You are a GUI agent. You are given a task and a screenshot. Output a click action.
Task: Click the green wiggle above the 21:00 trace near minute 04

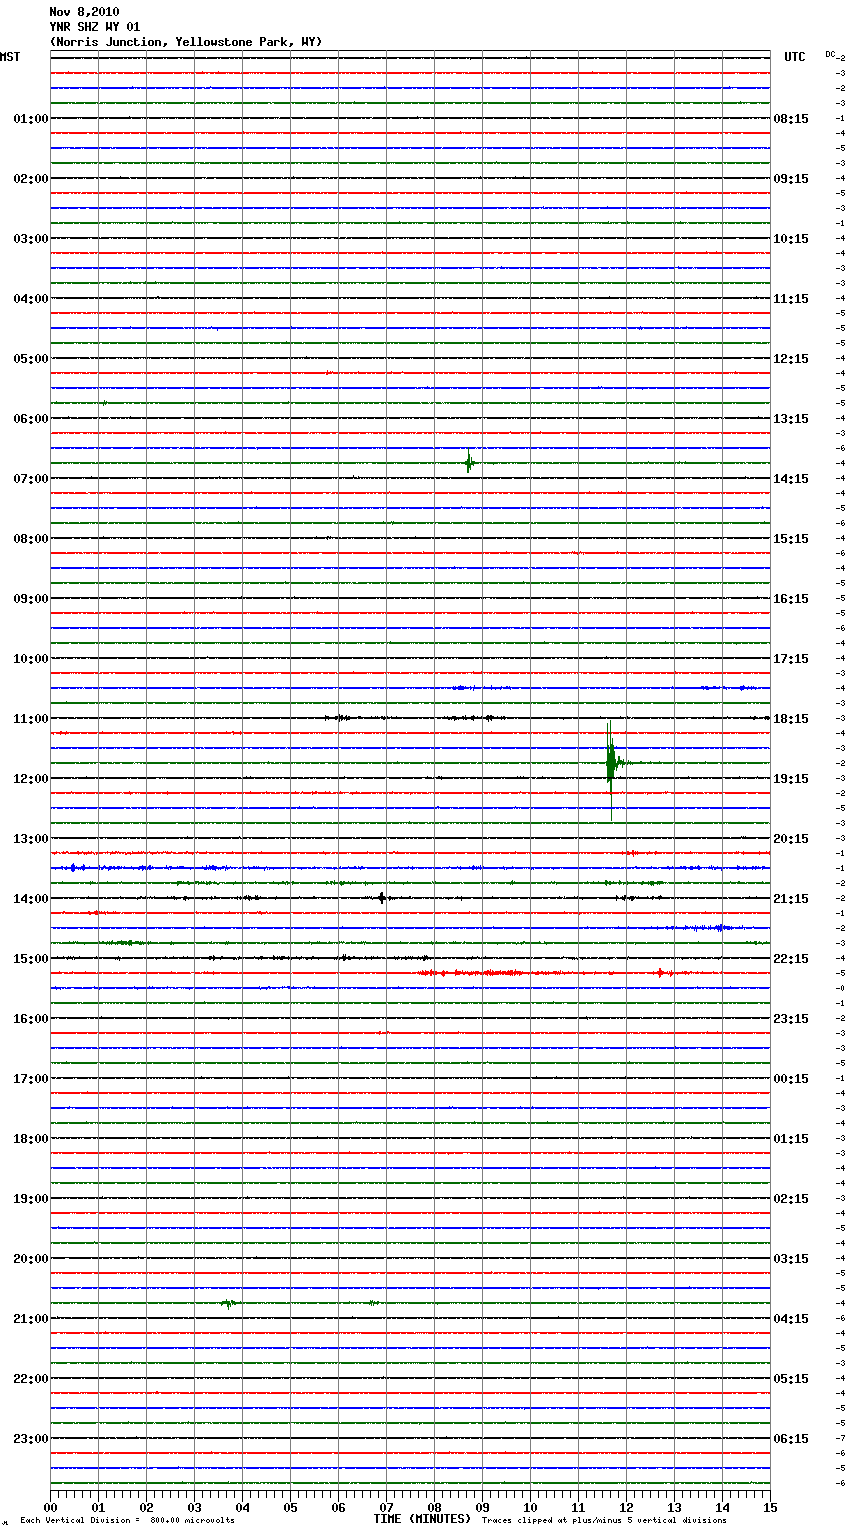229,1303
